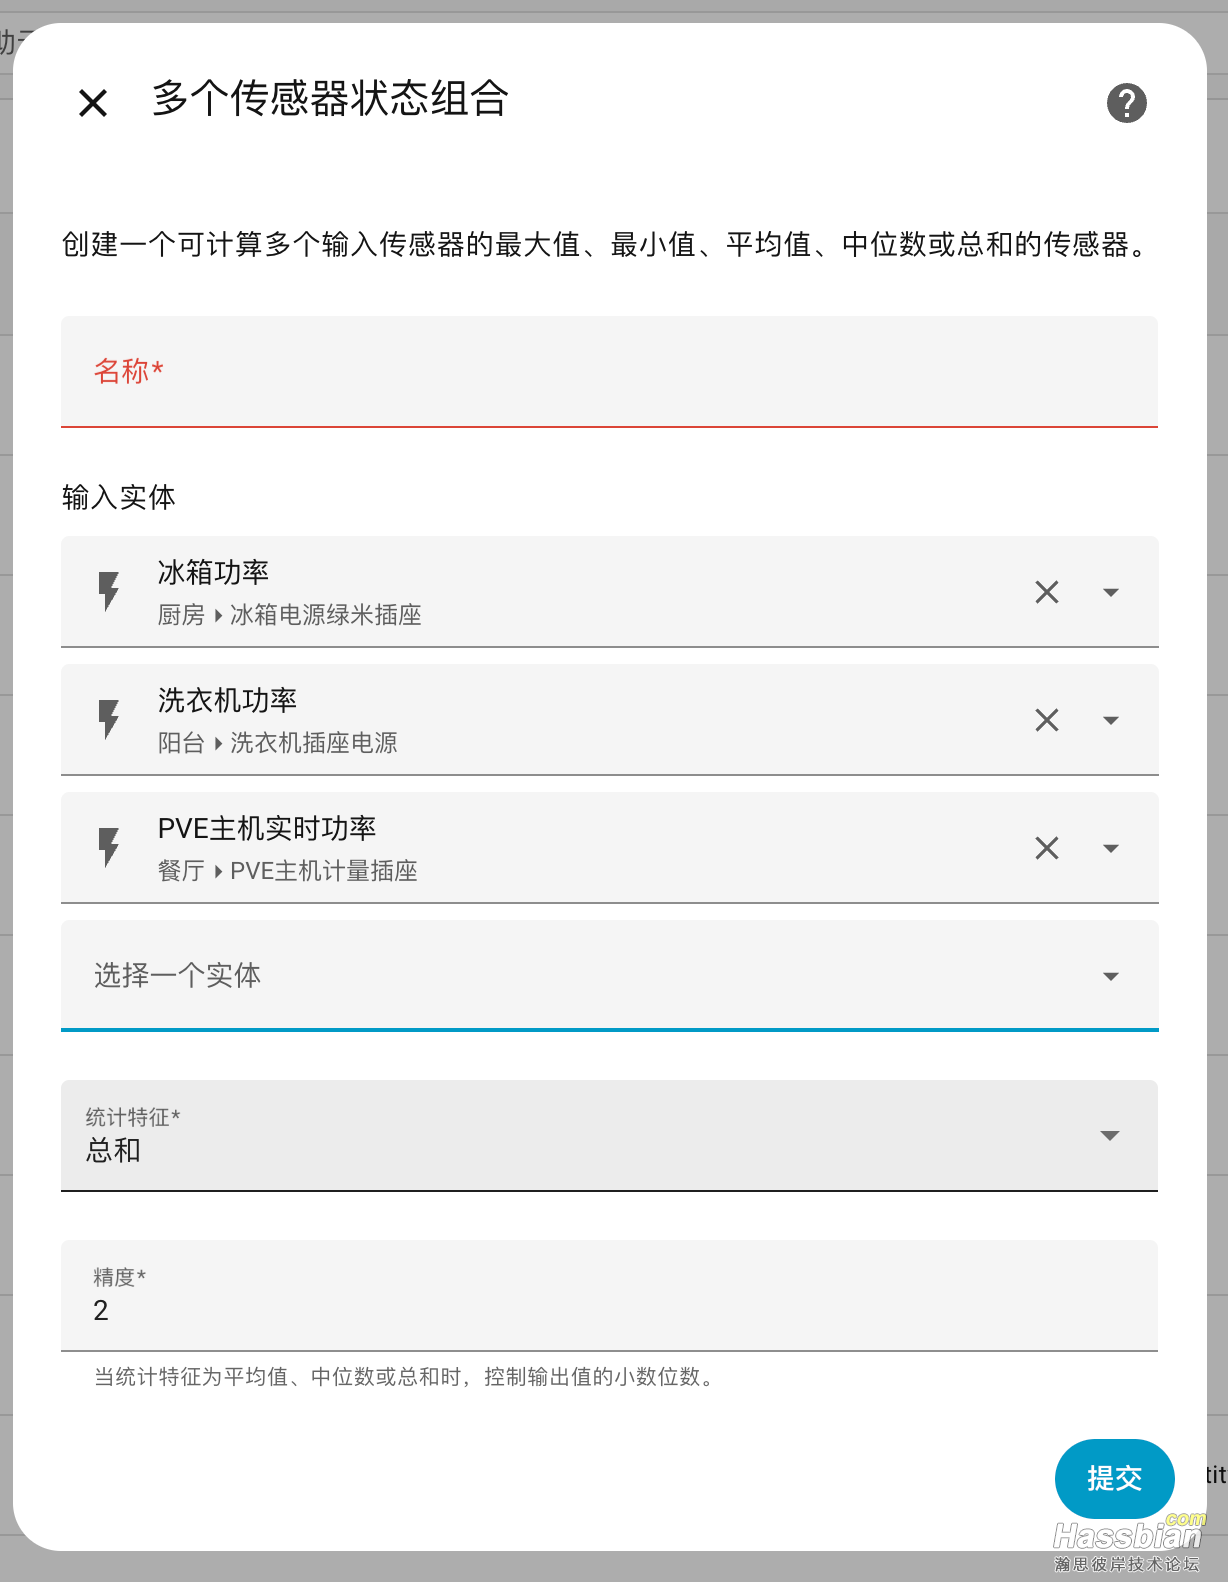Remove the 洗衣机功率 entity
Image resolution: width=1228 pixels, height=1582 pixels.
(x=1047, y=720)
